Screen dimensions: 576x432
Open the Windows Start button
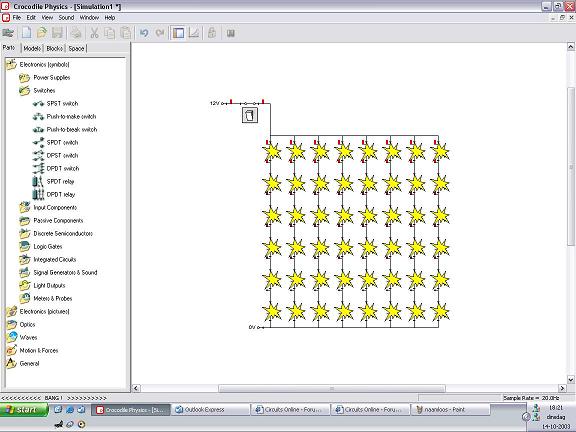tap(24, 410)
